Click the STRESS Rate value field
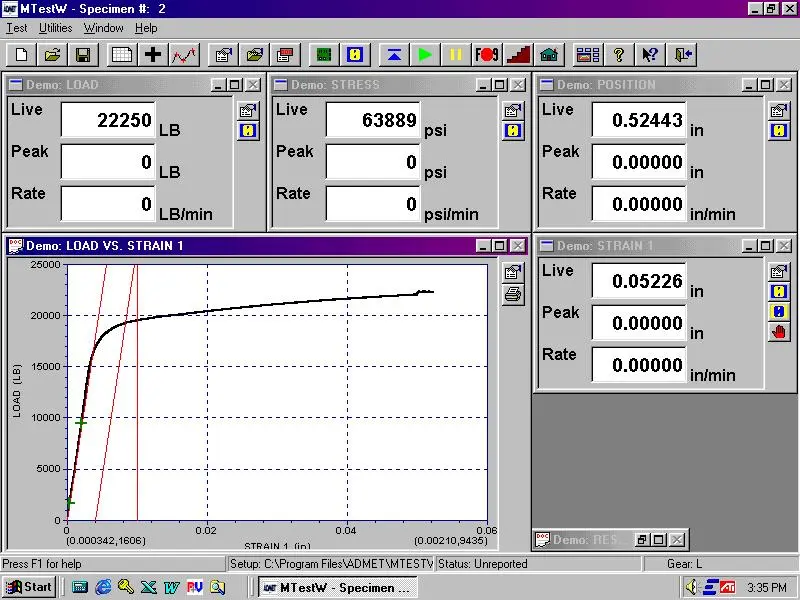Viewport: 800px width, 600px height. tap(373, 204)
